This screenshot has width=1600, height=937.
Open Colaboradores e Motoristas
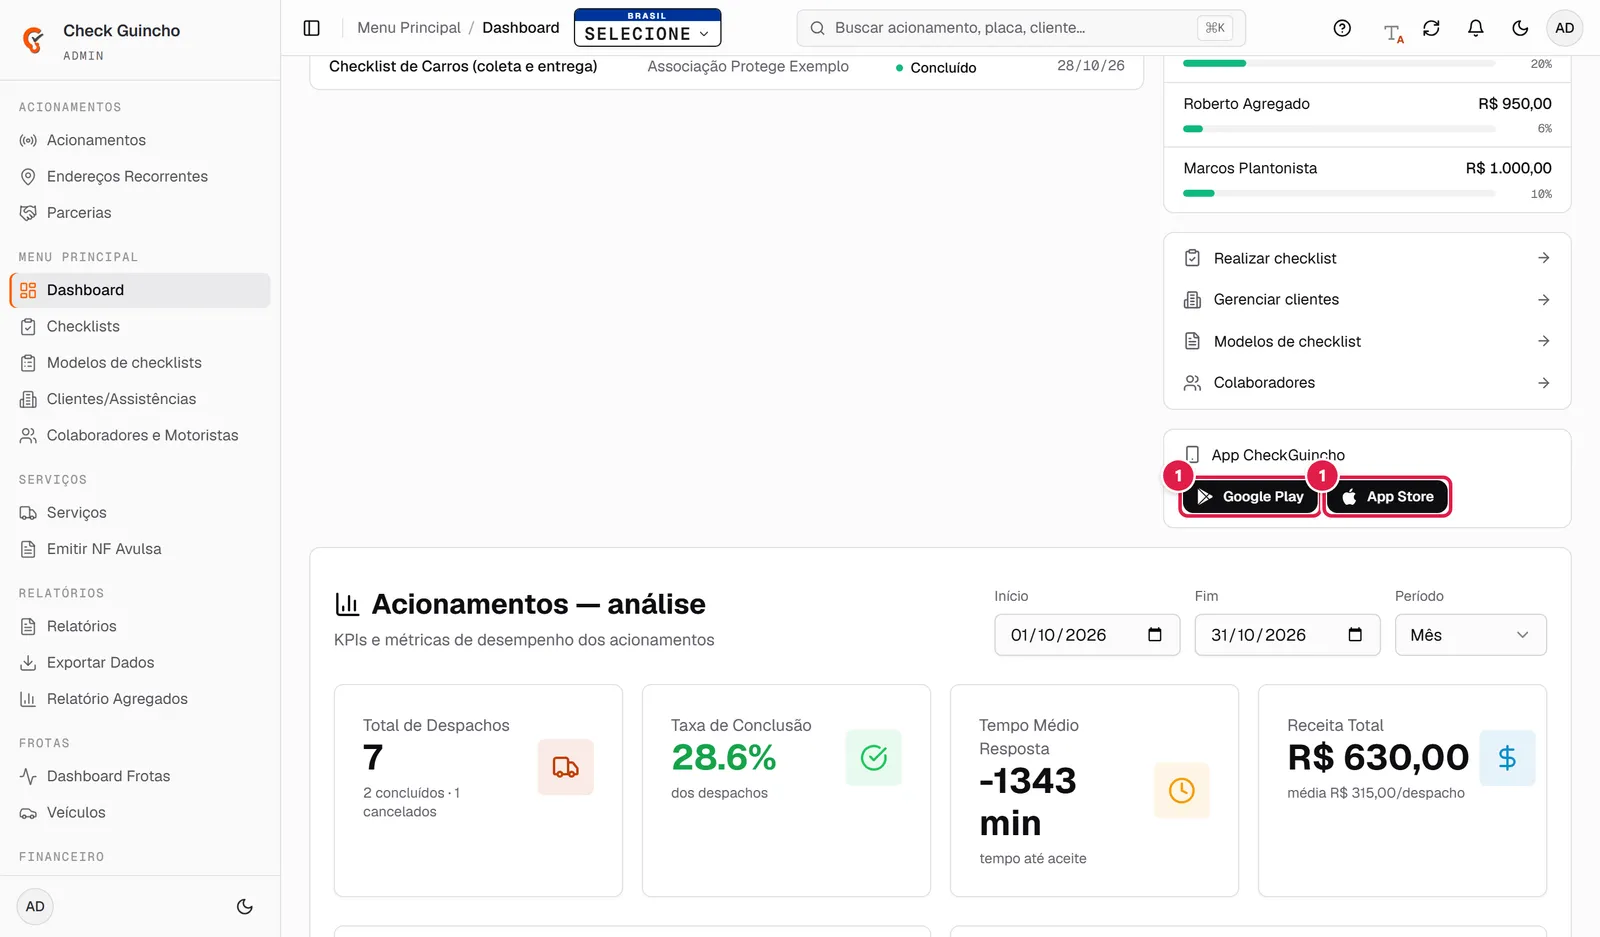[x=140, y=436]
